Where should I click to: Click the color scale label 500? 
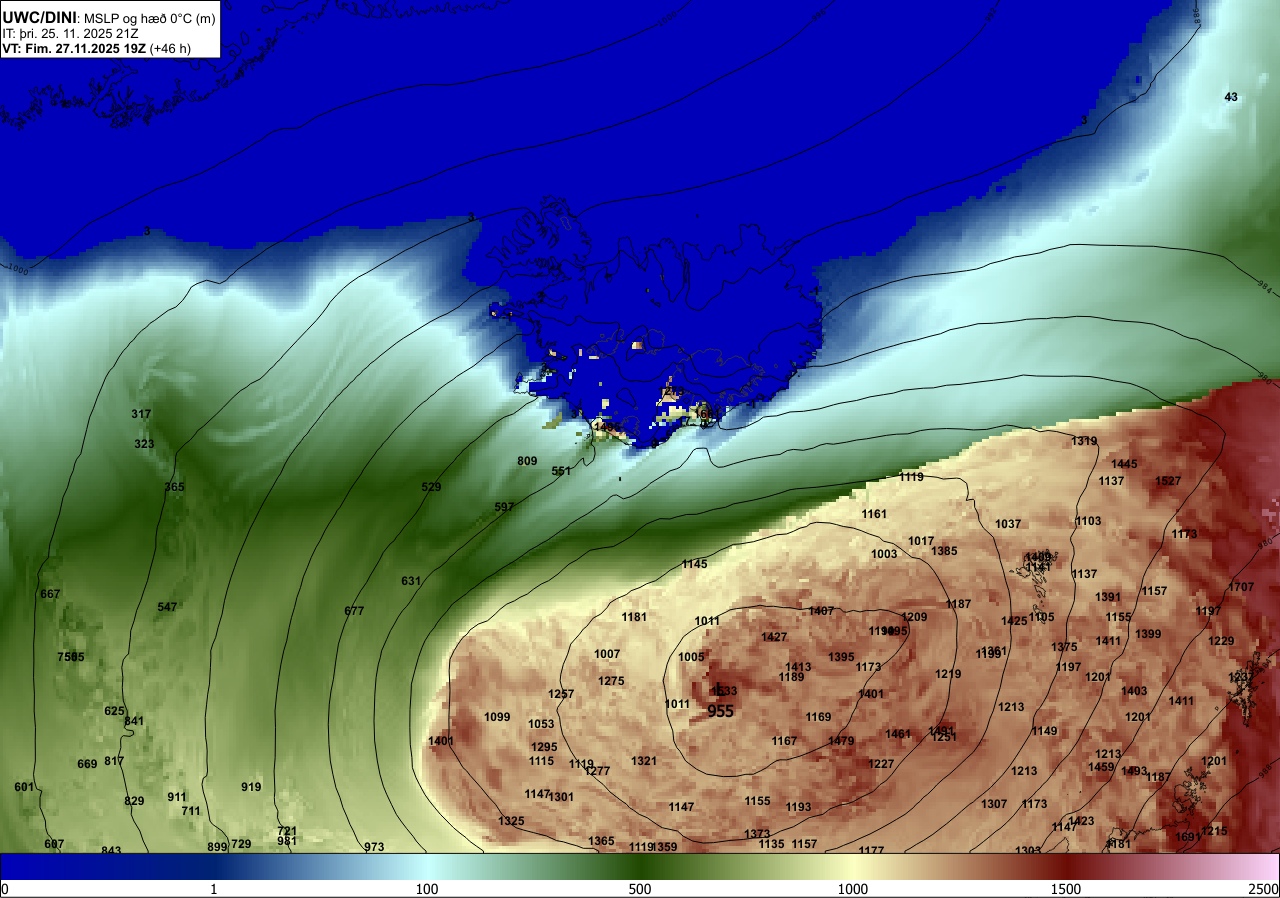tap(640, 889)
